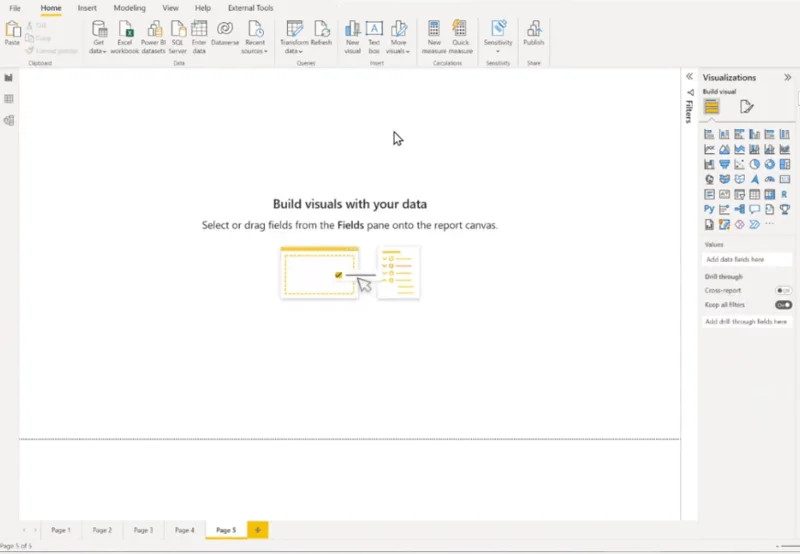The height and width of the screenshot is (554, 800).
Task: Go to Page 3 tab
Action: pos(143,530)
